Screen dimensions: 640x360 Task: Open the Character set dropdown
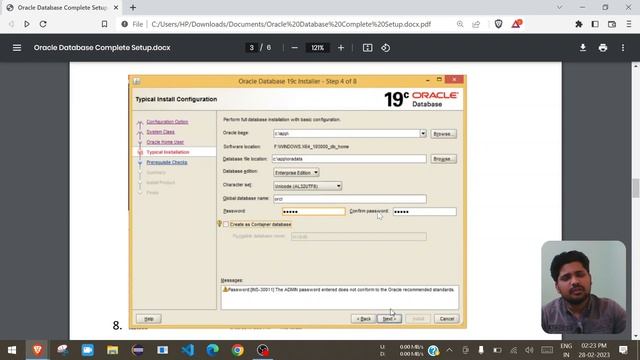click(x=307, y=186)
